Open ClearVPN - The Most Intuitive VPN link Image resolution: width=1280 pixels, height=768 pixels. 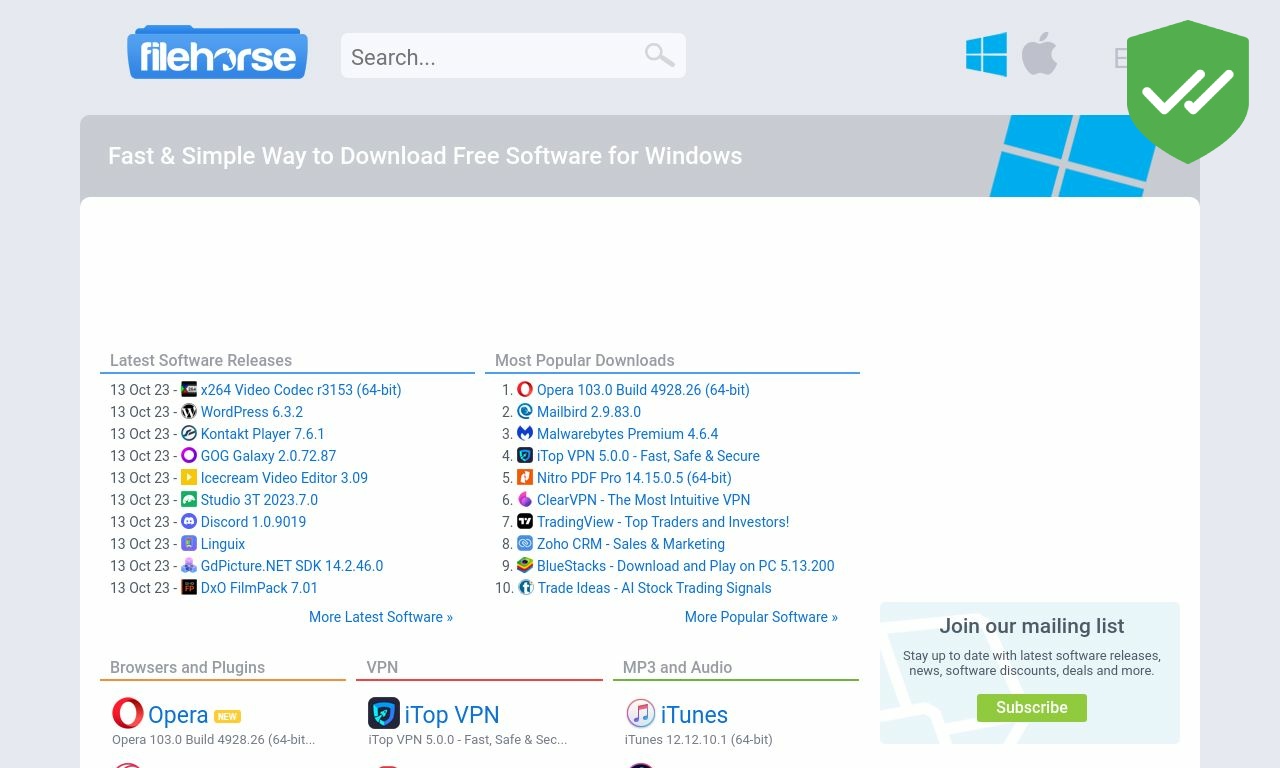coord(643,500)
